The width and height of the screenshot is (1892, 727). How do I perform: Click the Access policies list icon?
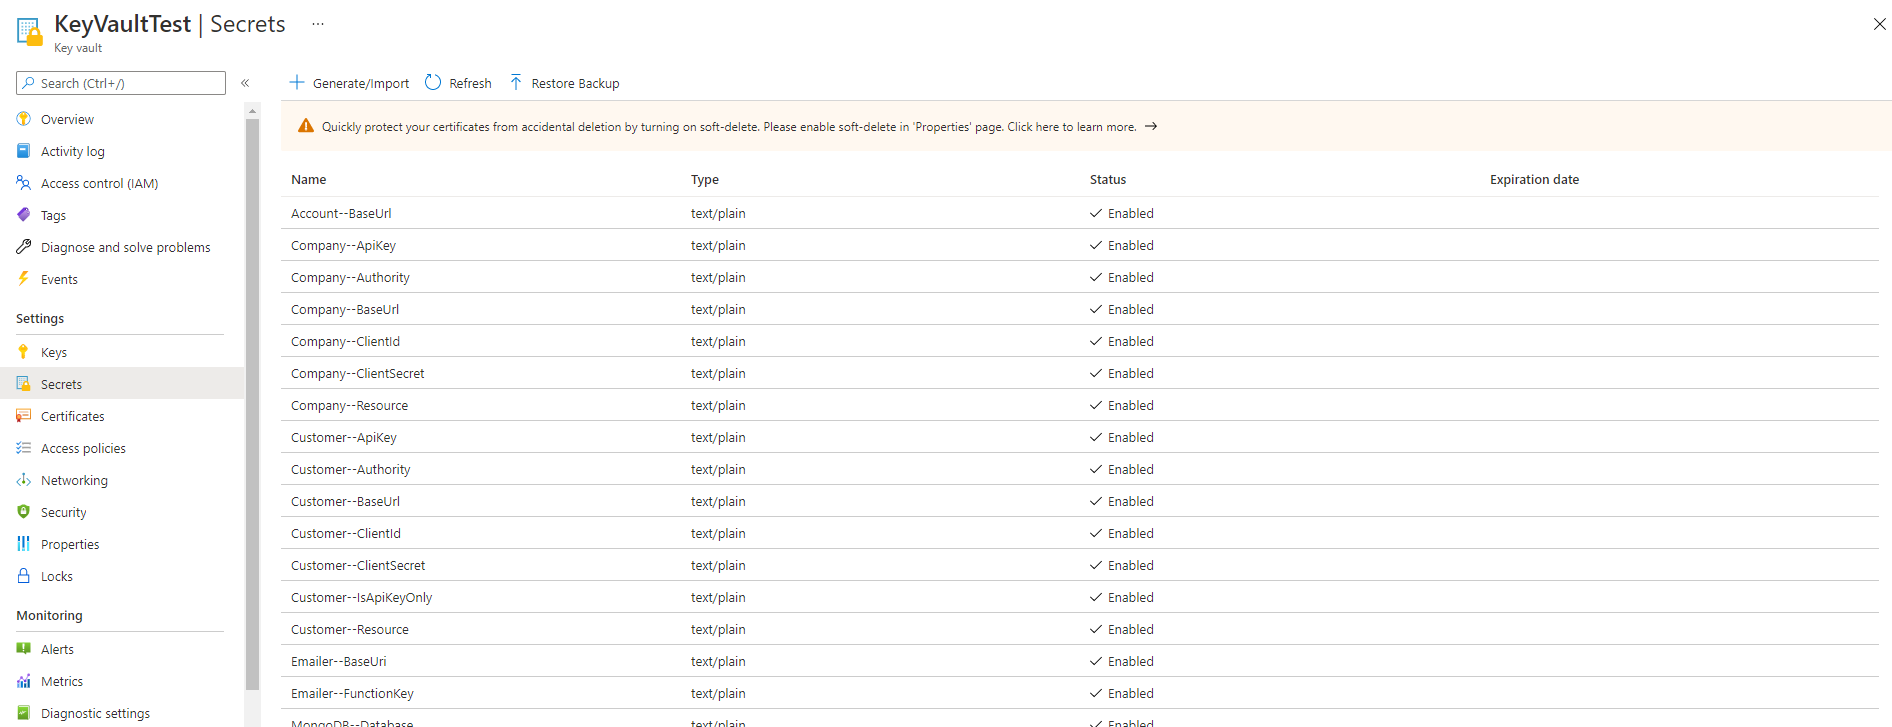24,448
